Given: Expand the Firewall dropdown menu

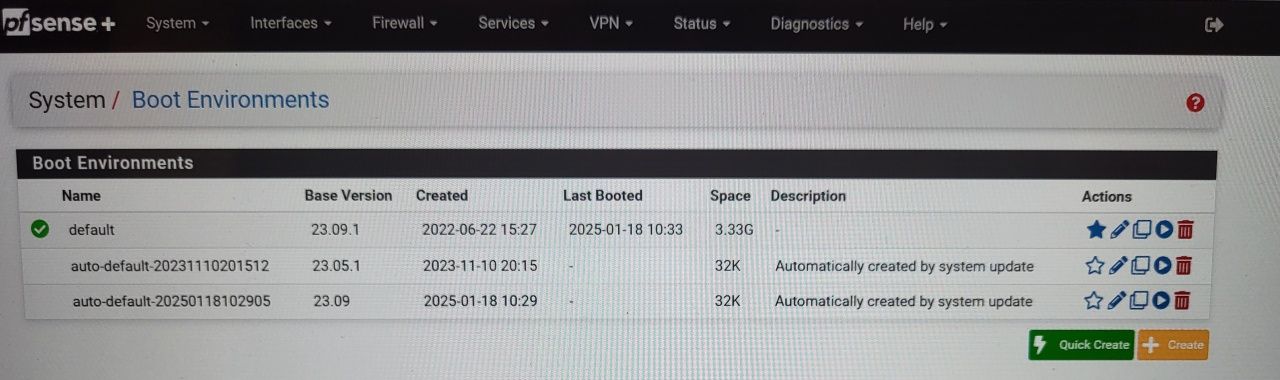Looking at the screenshot, I should (x=405, y=23).
